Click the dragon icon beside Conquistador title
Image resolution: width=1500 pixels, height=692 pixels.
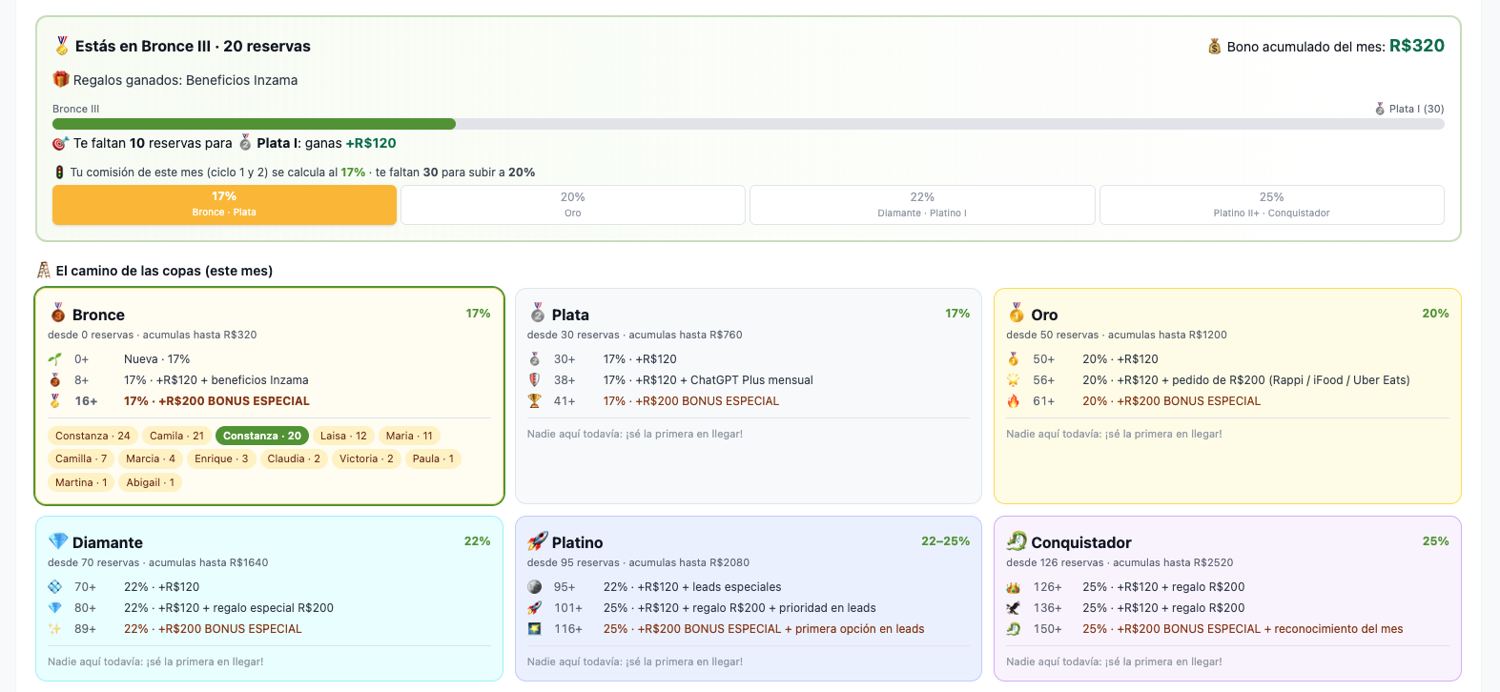coord(1016,541)
